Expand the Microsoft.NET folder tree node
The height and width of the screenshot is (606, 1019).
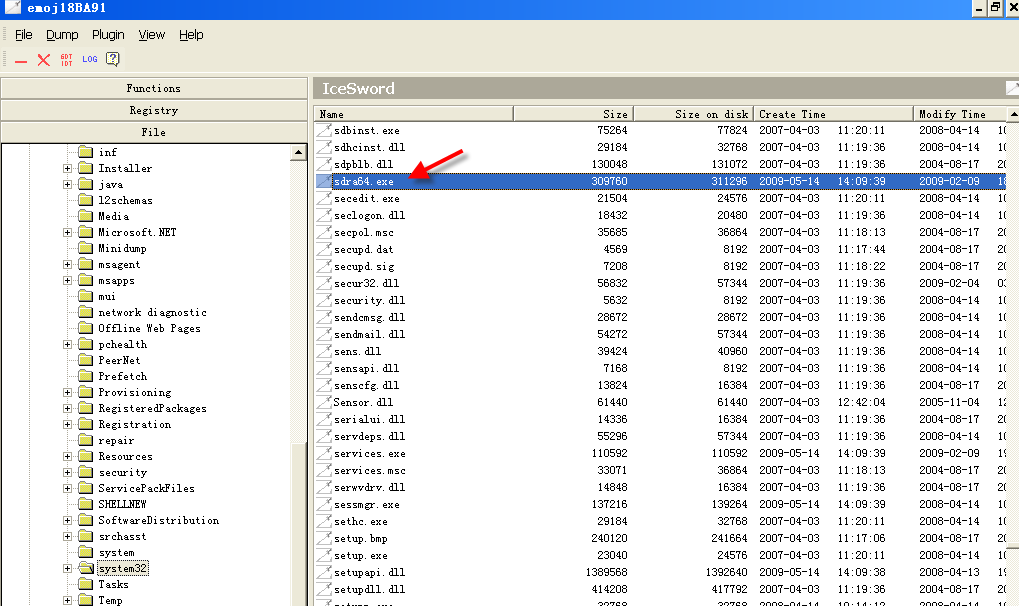68,232
